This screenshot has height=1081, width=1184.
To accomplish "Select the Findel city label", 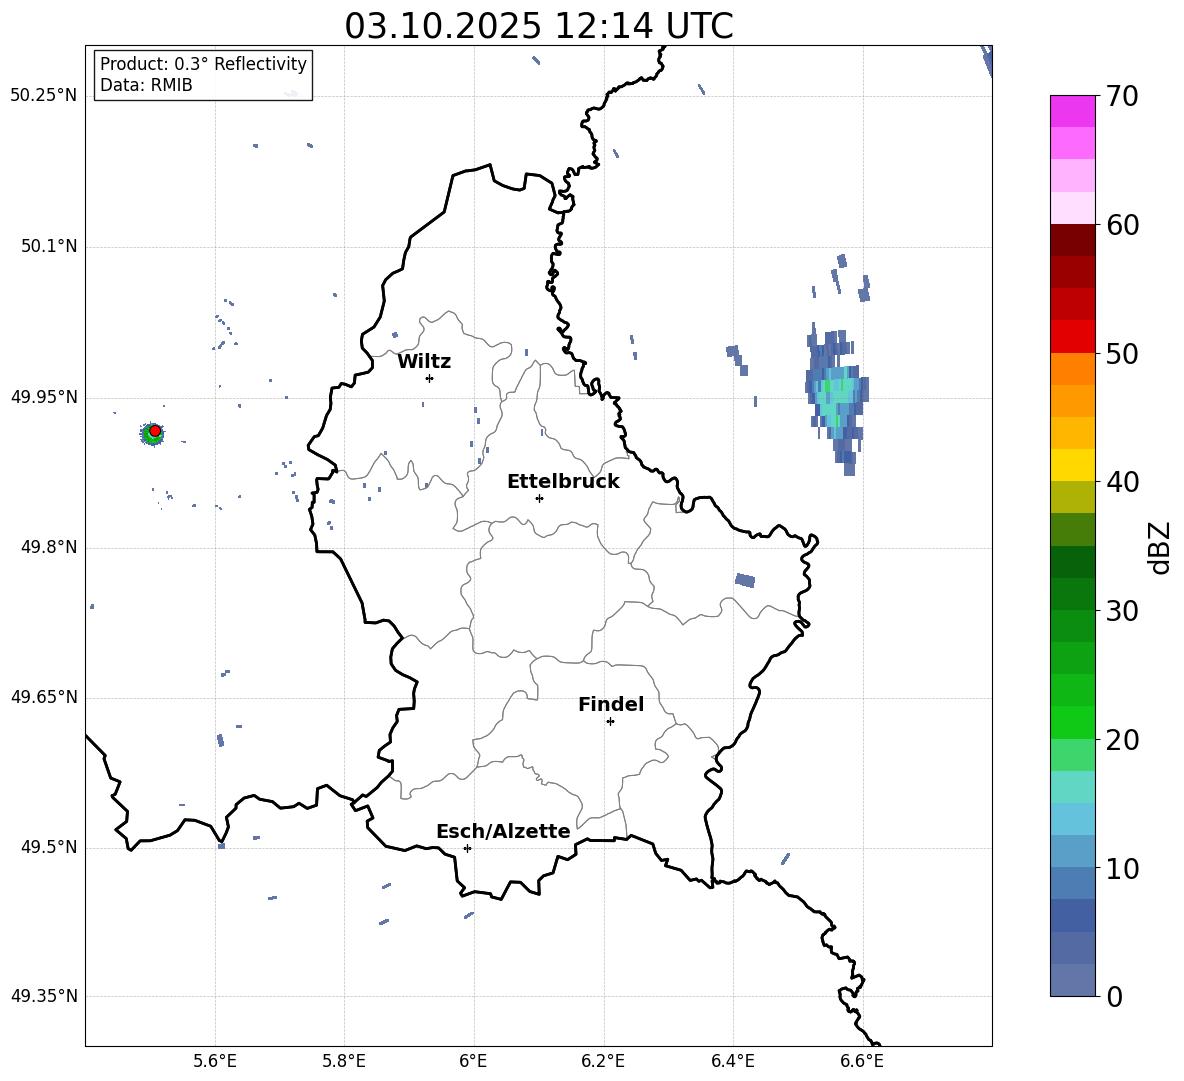I will coord(611,704).
